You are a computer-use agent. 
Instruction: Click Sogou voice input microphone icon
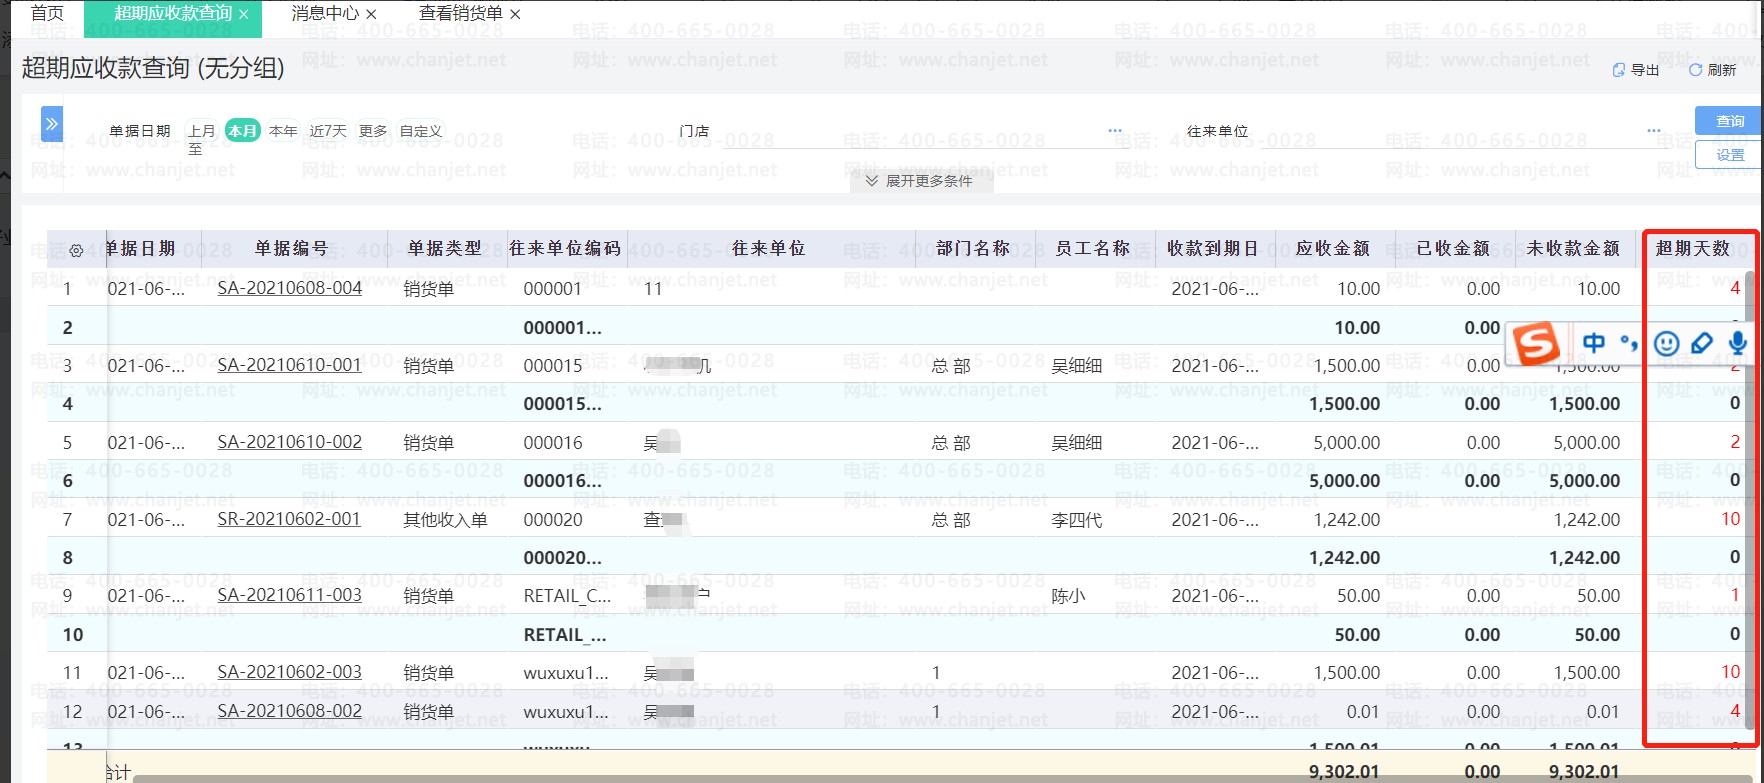tap(1738, 344)
